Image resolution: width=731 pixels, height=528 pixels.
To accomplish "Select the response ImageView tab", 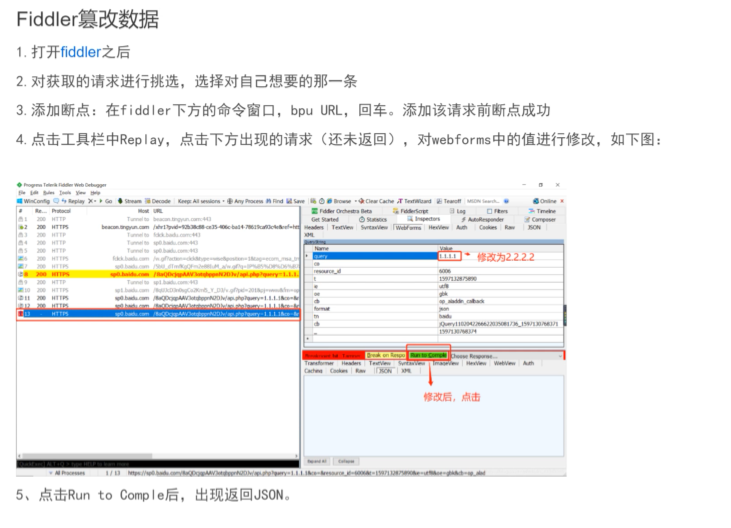I will (x=446, y=363).
